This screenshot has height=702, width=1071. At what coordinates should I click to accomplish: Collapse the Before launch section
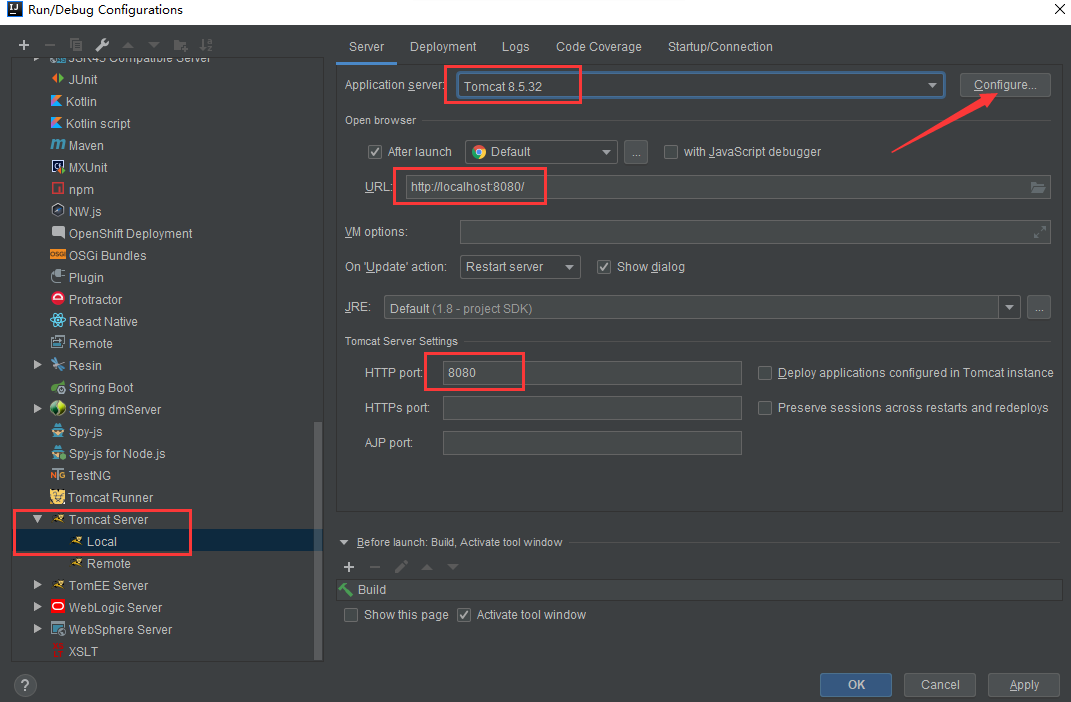tap(344, 542)
